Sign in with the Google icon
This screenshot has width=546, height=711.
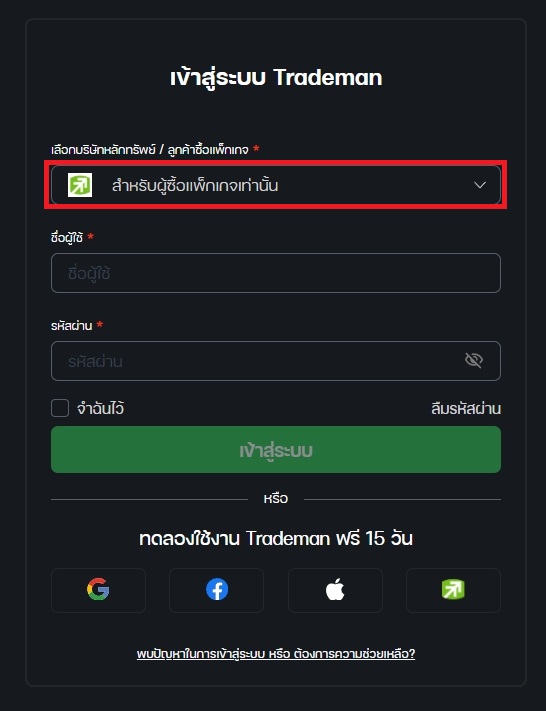[x=98, y=590]
